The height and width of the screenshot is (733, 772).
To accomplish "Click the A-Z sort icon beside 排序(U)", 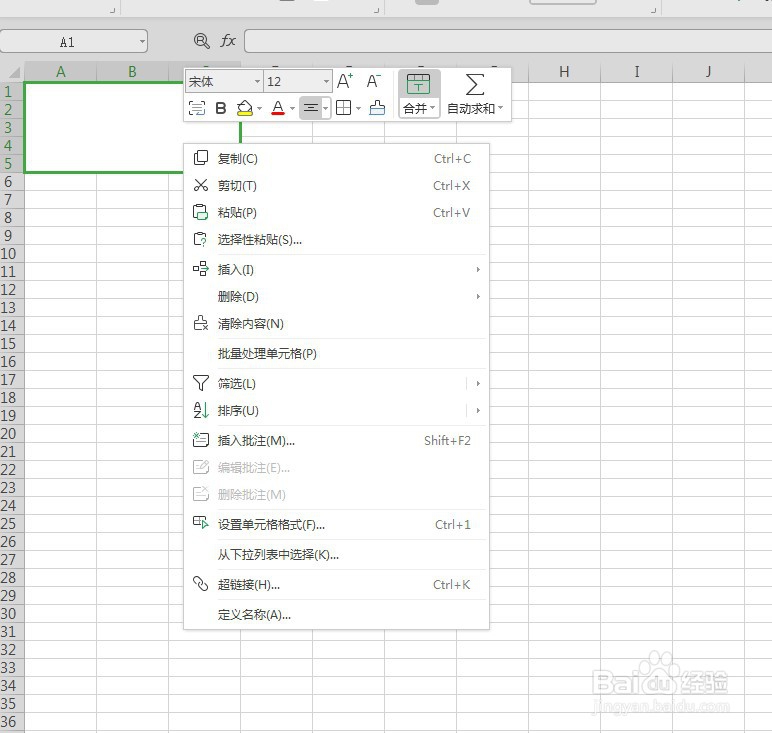I will pyautogui.click(x=201, y=410).
